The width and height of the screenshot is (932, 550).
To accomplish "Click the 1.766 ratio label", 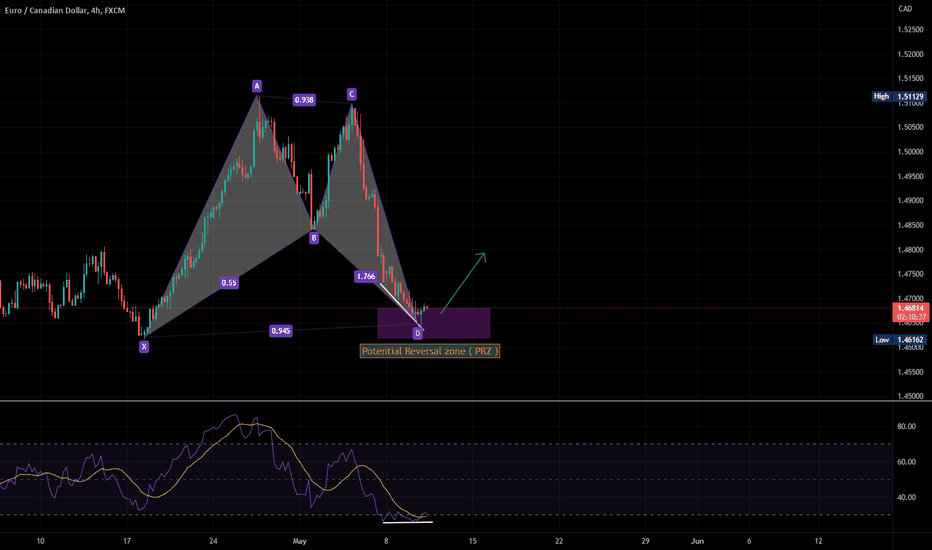I will tap(366, 276).
